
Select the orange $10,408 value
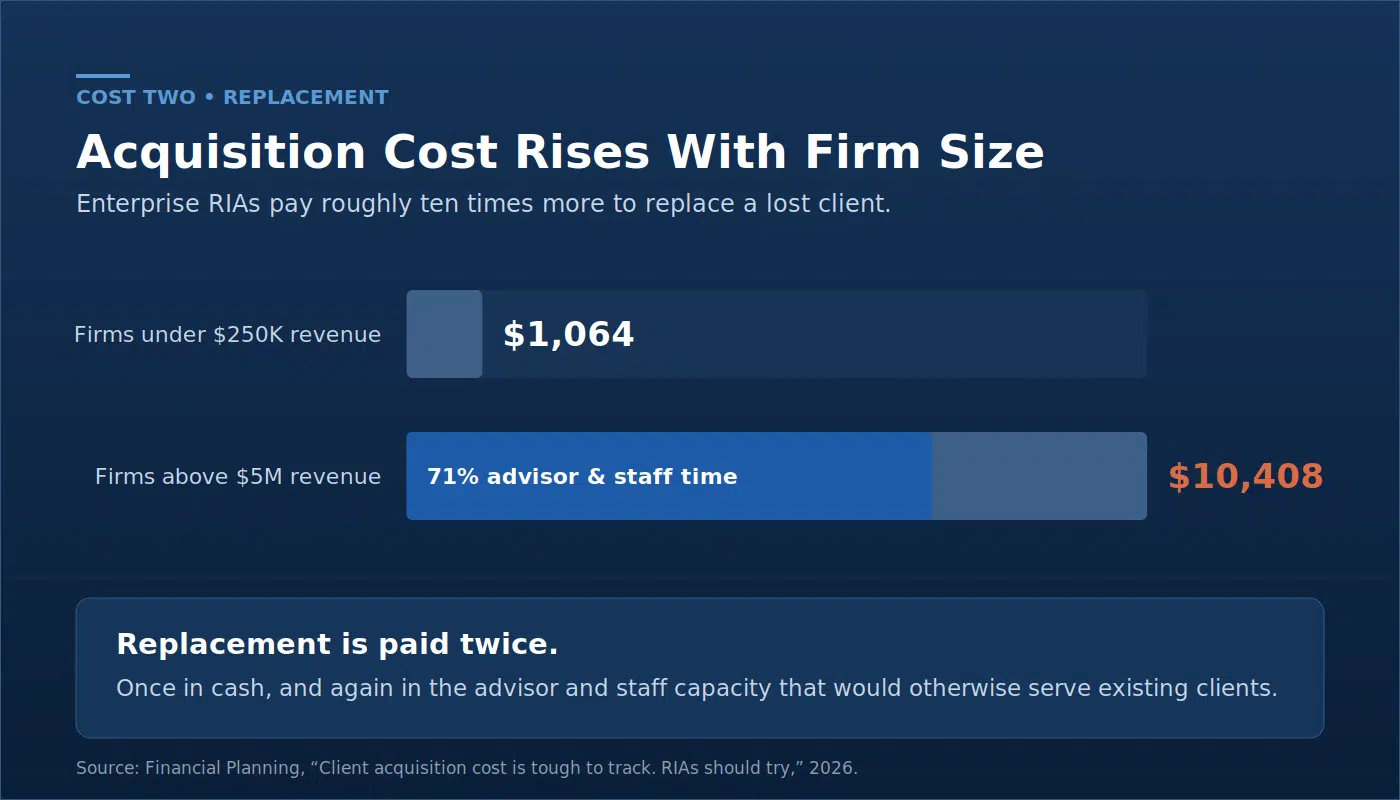(x=1245, y=476)
